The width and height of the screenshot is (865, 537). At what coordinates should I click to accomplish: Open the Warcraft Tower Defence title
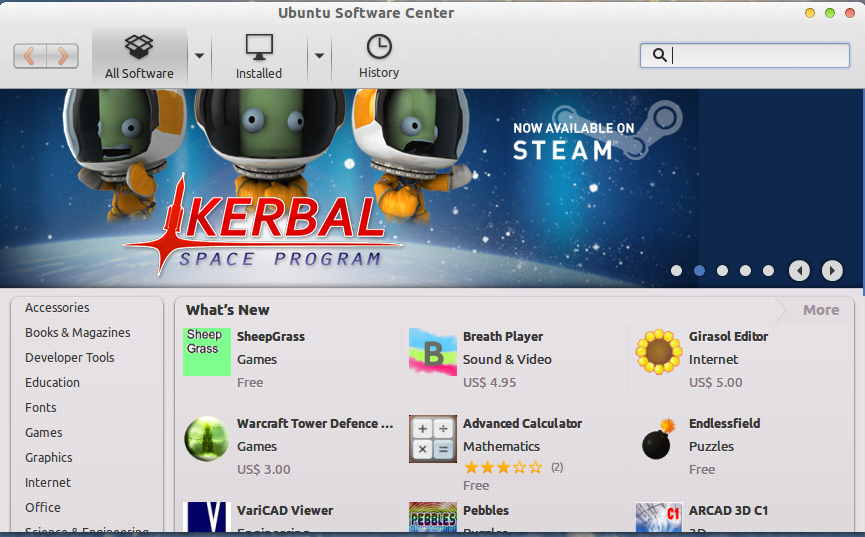(315, 423)
